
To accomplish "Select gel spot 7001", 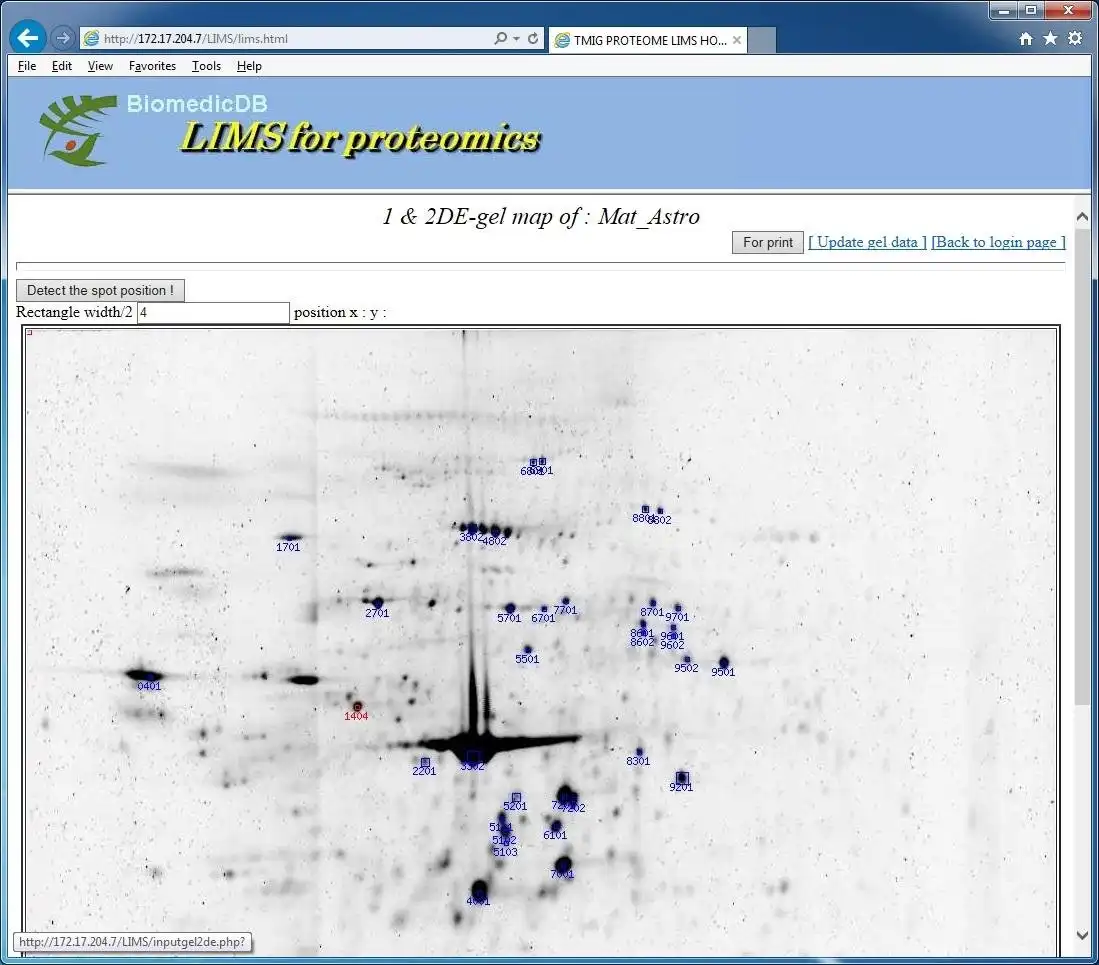I will click(563, 865).
